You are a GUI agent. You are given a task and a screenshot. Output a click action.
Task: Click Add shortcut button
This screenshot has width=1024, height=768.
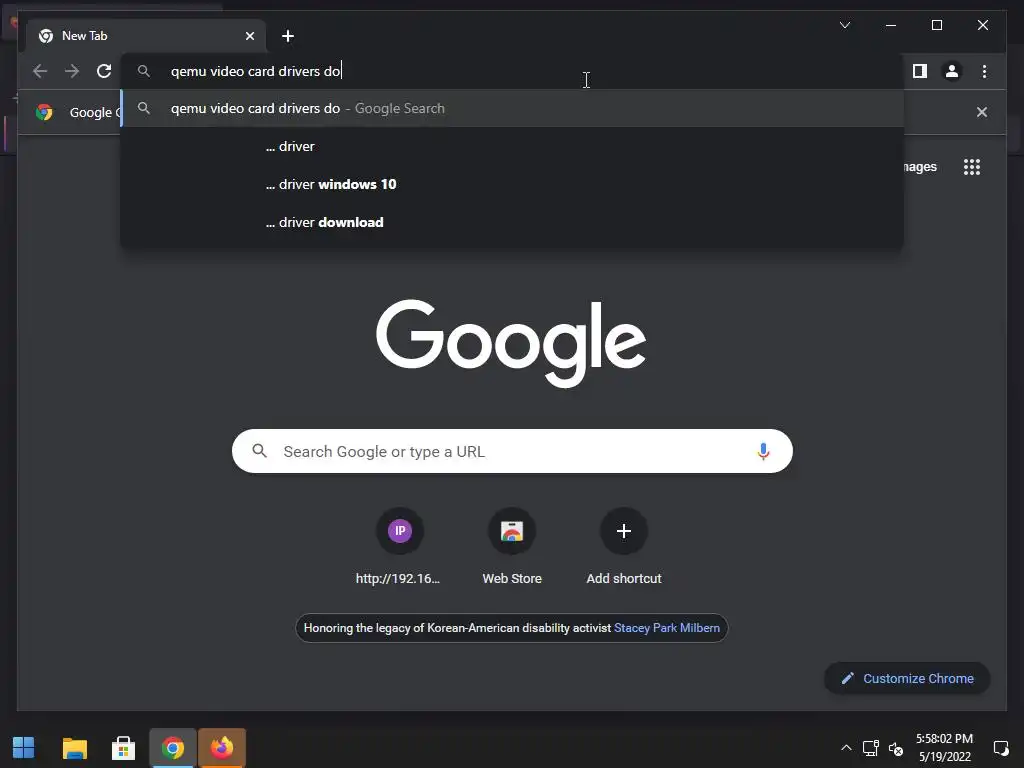624,546
